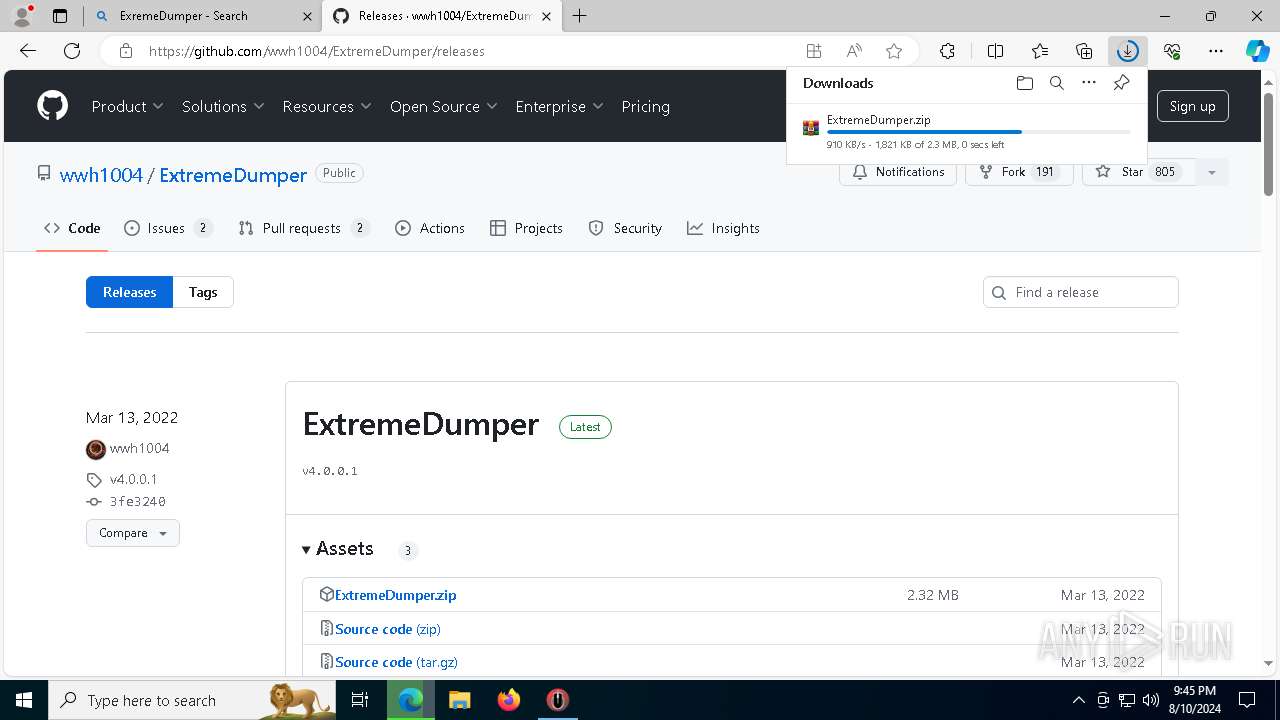Click Find a release search field
Screen dimensions: 1280x720
(1081, 292)
